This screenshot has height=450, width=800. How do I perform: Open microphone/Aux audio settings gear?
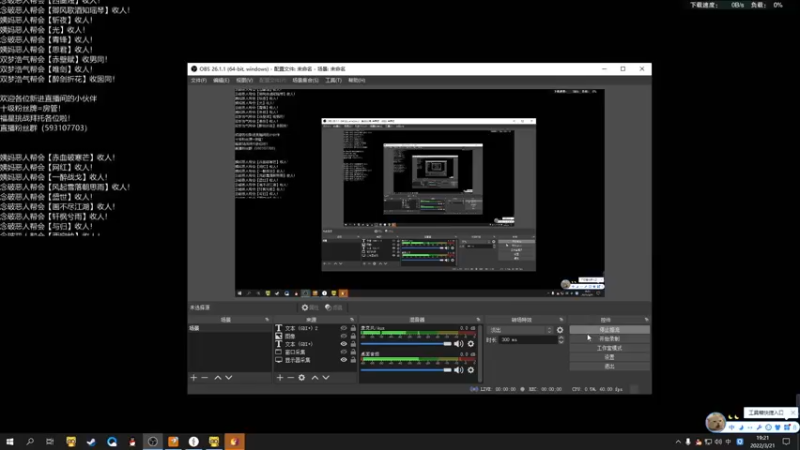point(470,344)
